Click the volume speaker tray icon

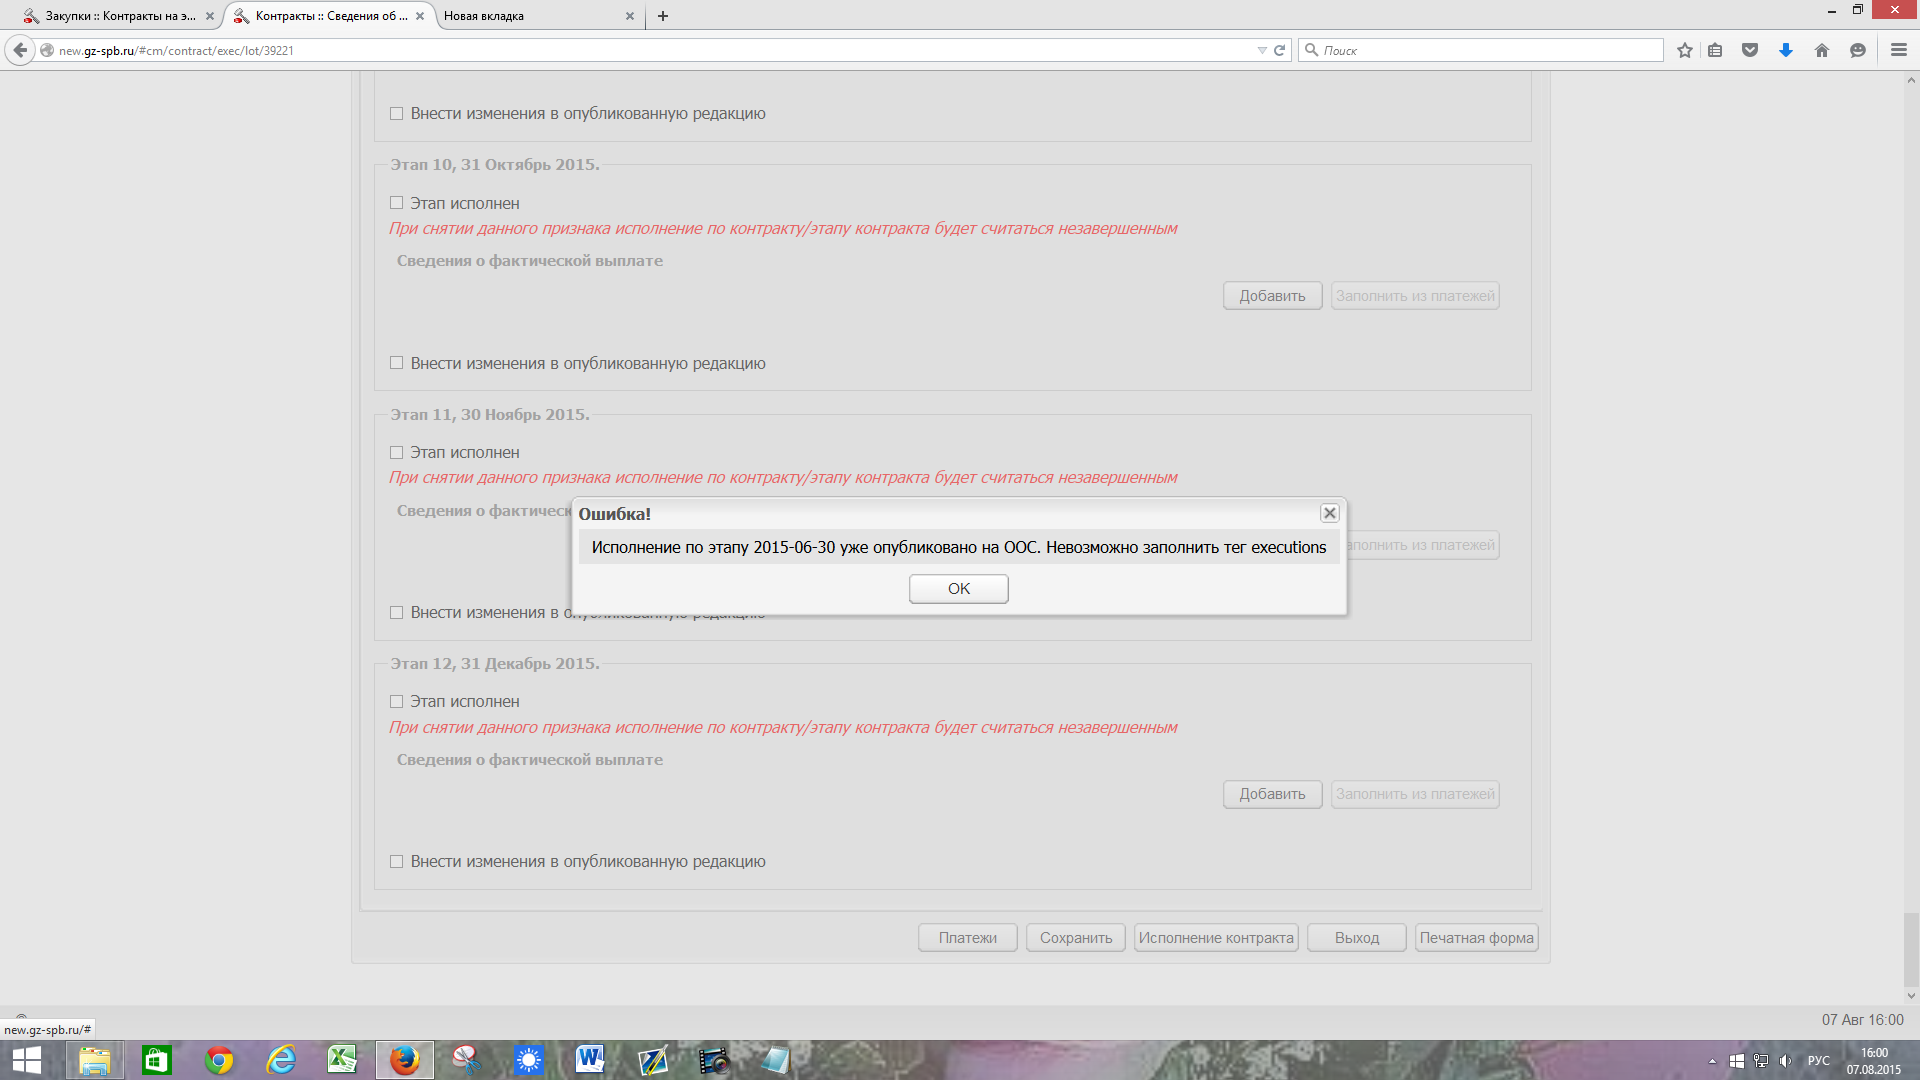click(x=1785, y=1061)
